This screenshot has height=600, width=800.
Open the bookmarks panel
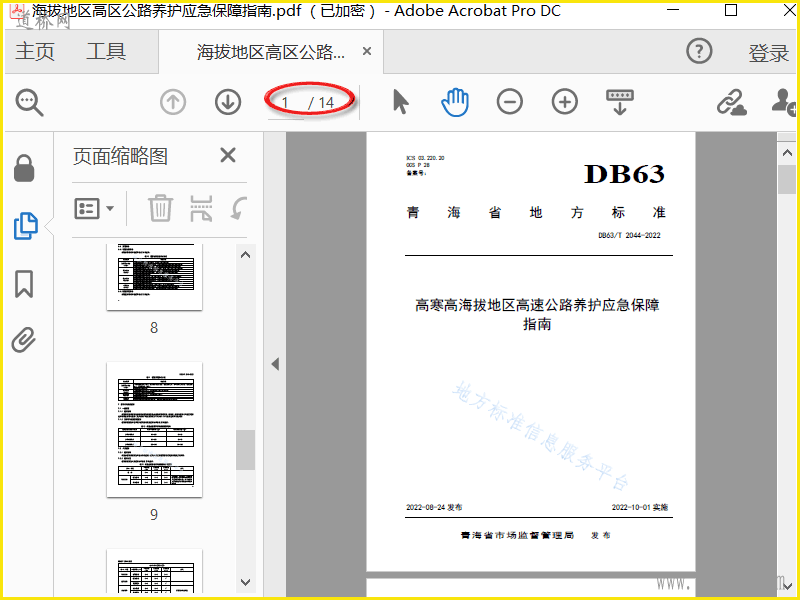(24, 284)
